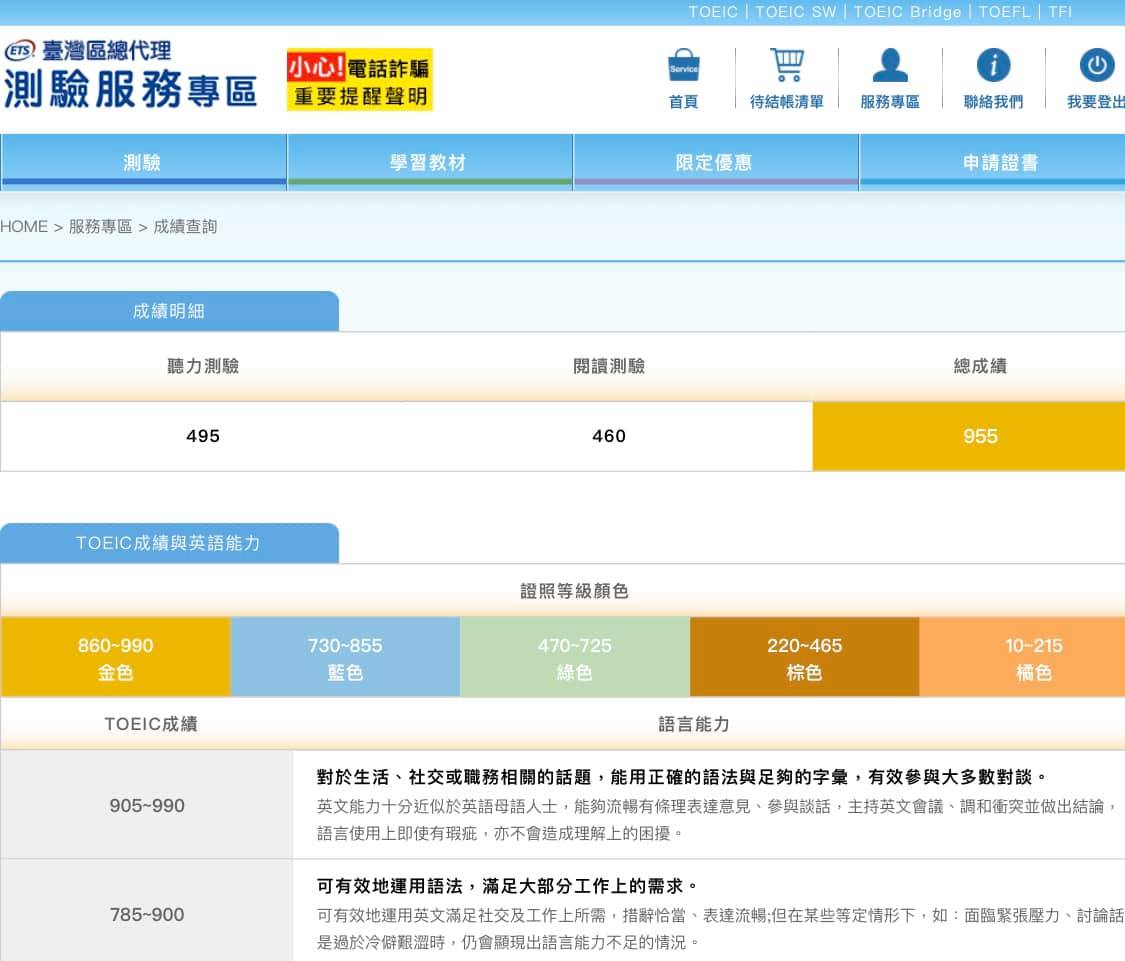Click the blue 730~855 藍色 swatch
Viewport: 1125px width, 961px height.
(x=345, y=657)
